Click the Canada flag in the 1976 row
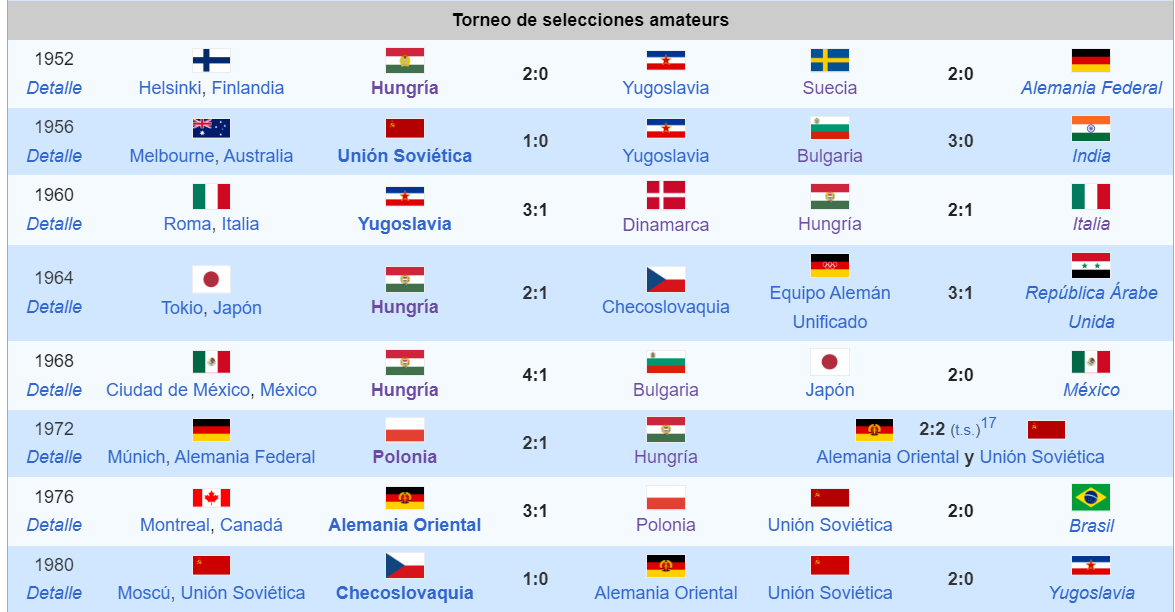Screen dimensions: 1175x612 tap(211, 497)
